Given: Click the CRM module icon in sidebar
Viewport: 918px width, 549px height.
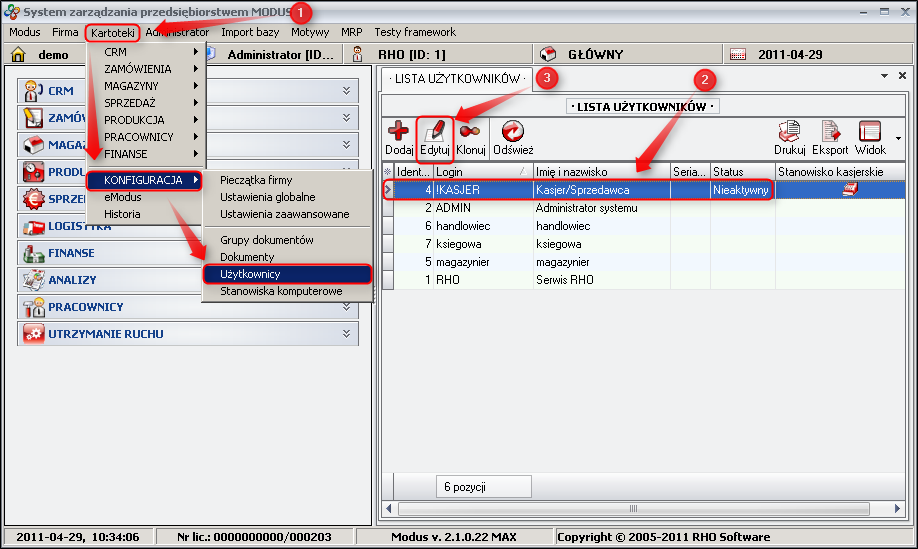Looking at the screenshot, I should point(33,91).
